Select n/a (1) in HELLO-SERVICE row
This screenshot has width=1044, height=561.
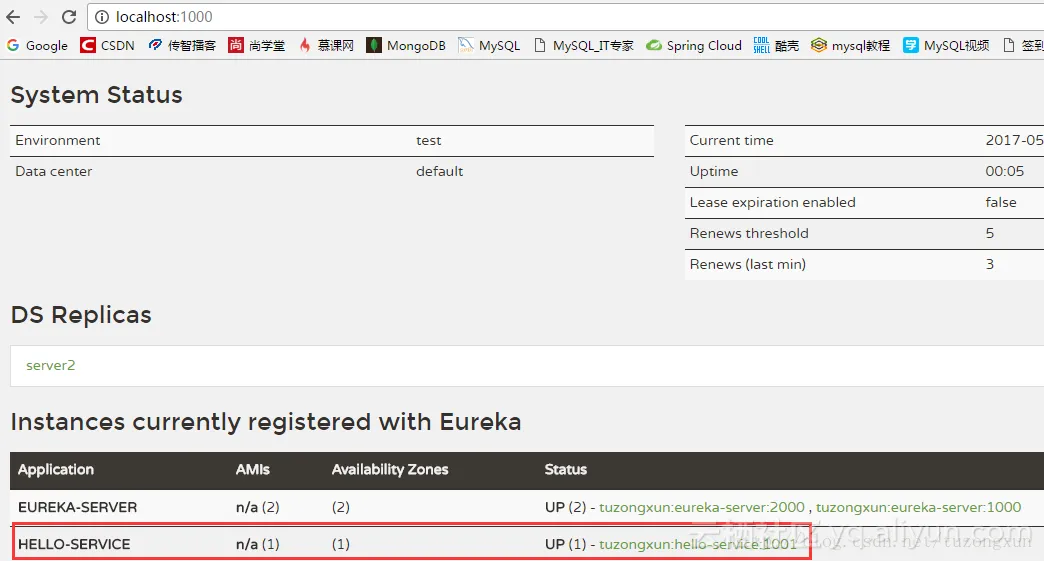(x=258, y=544)
